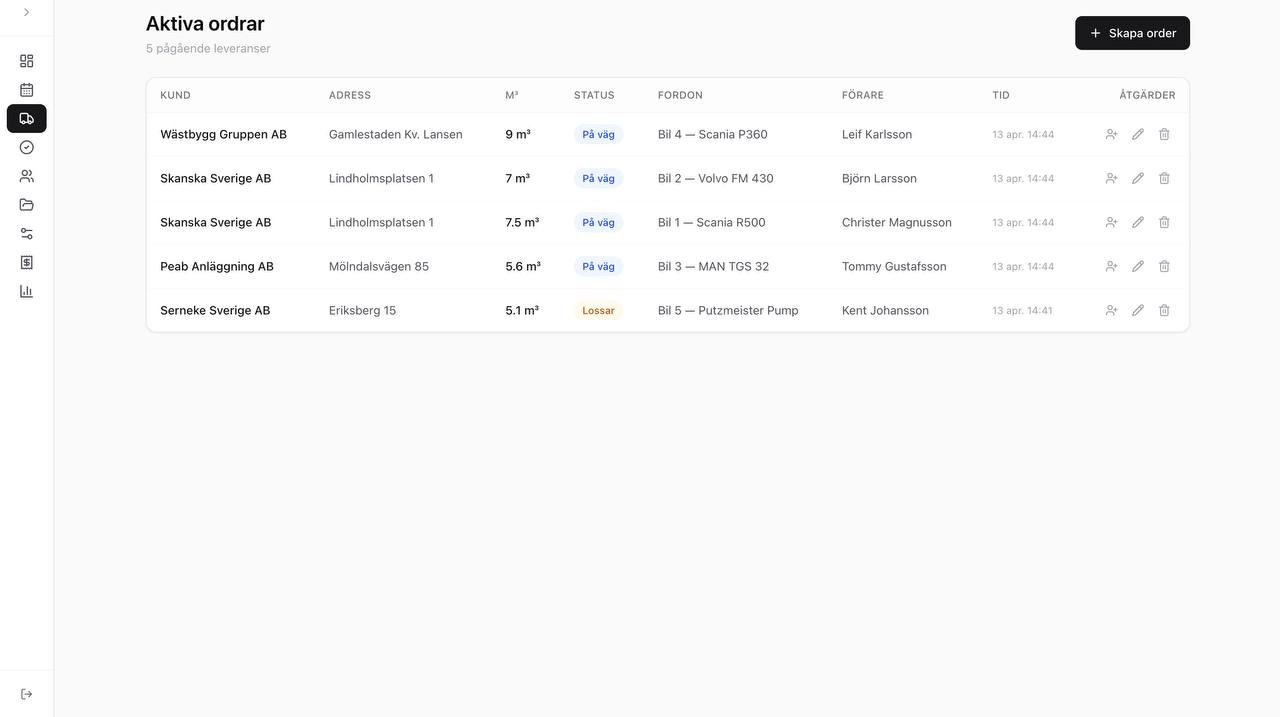Select the Peab Anläggning AB customer name
The height and width of the screenshot is (717, 1280).
[x=217, y=266]
